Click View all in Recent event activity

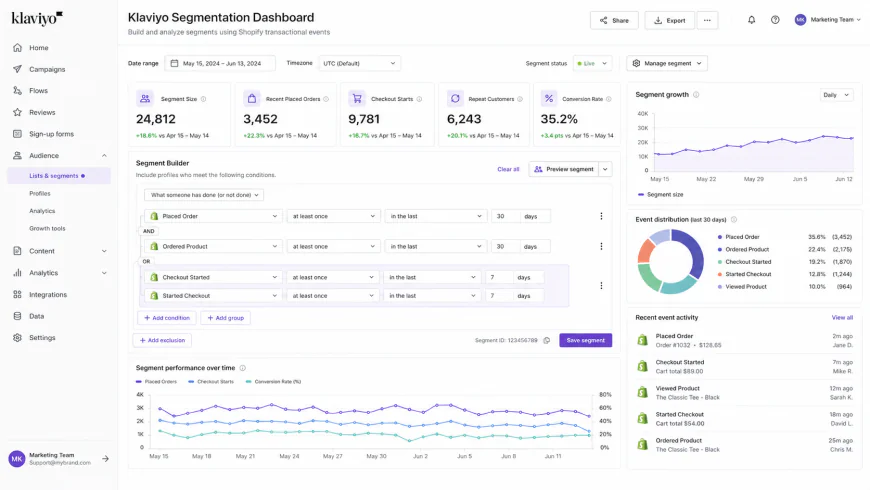point(842,317)
